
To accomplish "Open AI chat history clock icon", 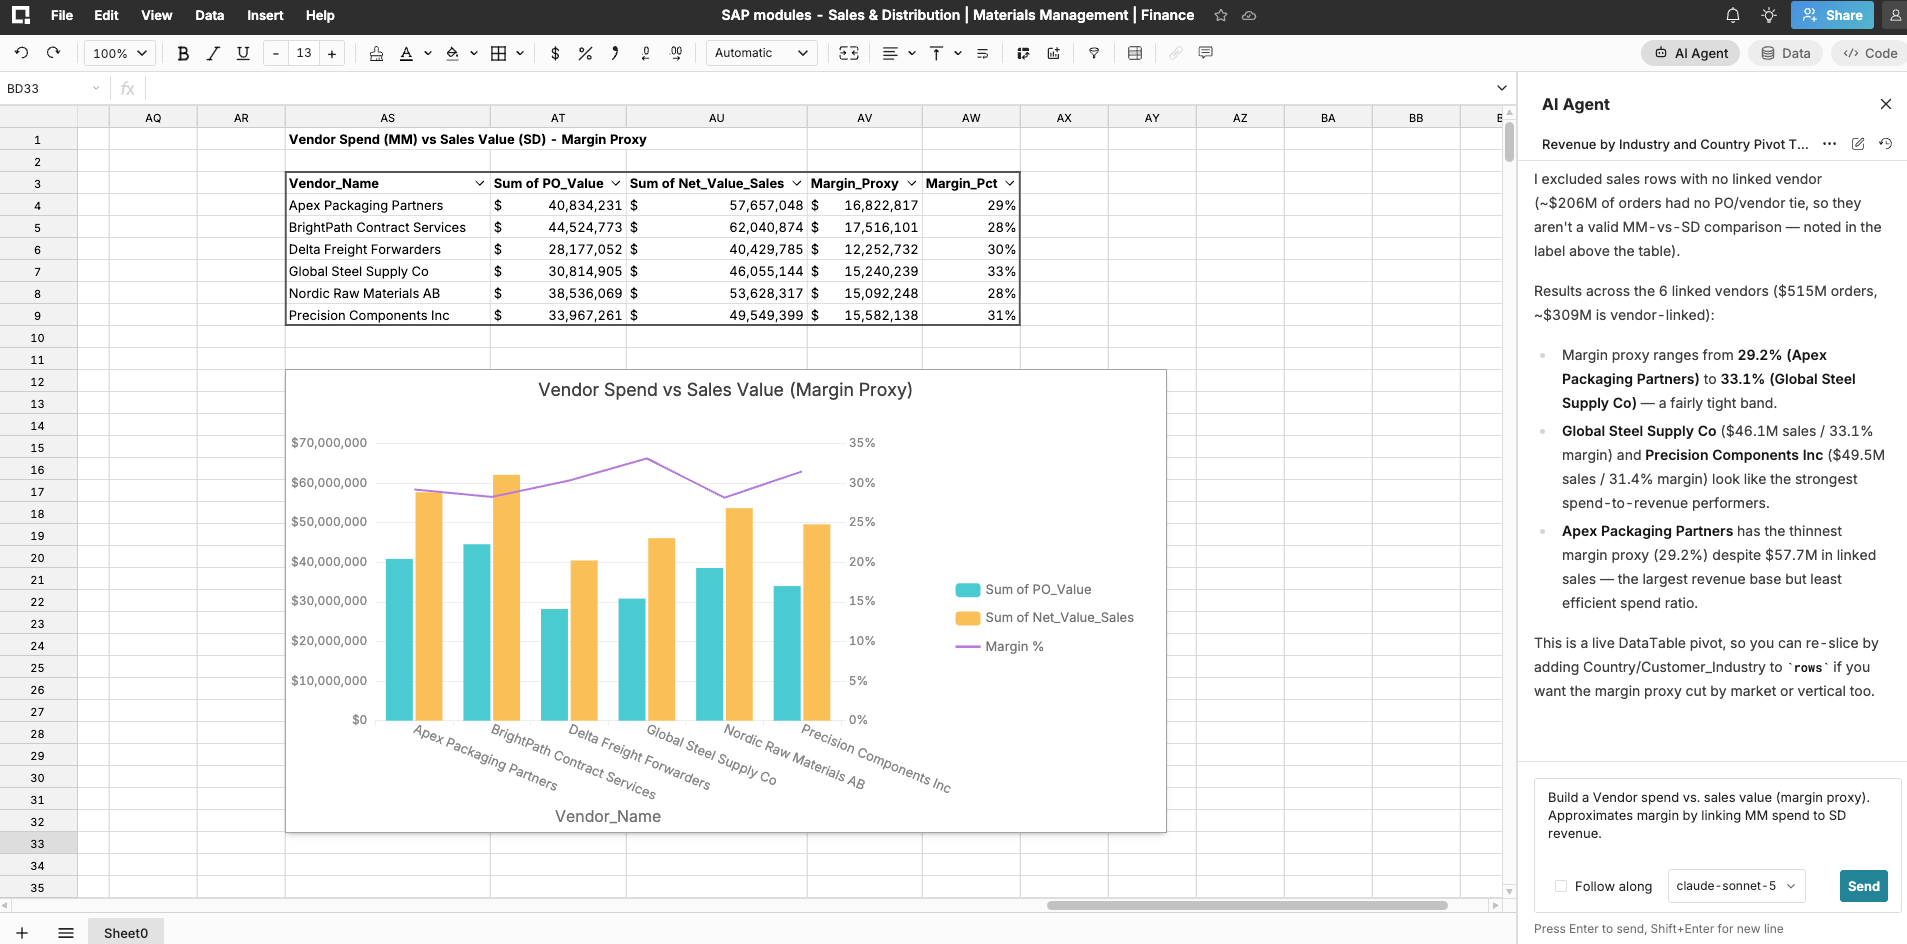I will pyautogui.click(x=1886, y=144).
